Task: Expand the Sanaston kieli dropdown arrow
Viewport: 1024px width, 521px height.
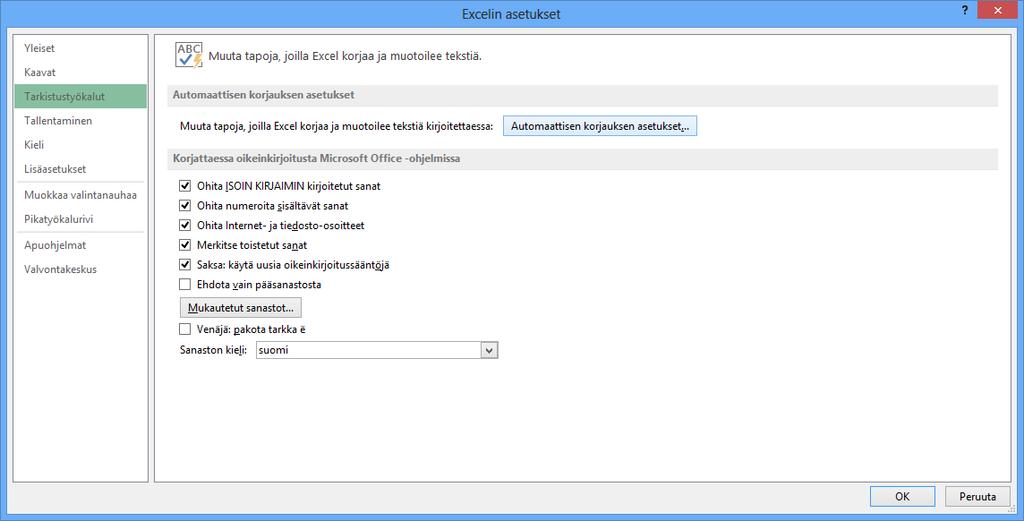Action: coord(489,351)
